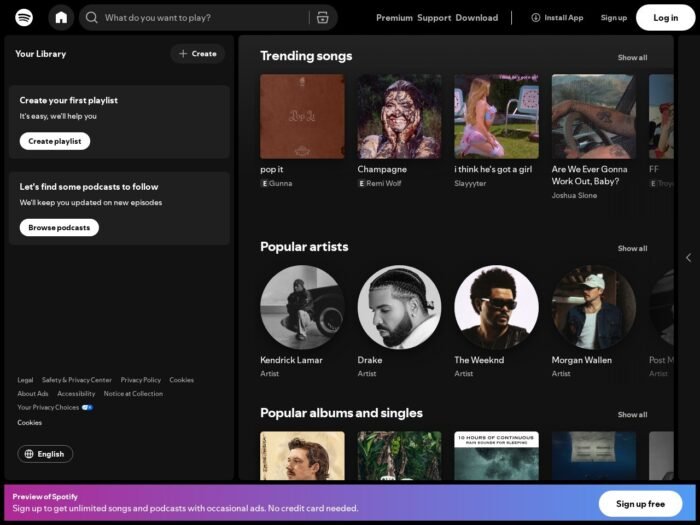Show all Trending songs
The image size is (700, 525).
click(632, 58)
